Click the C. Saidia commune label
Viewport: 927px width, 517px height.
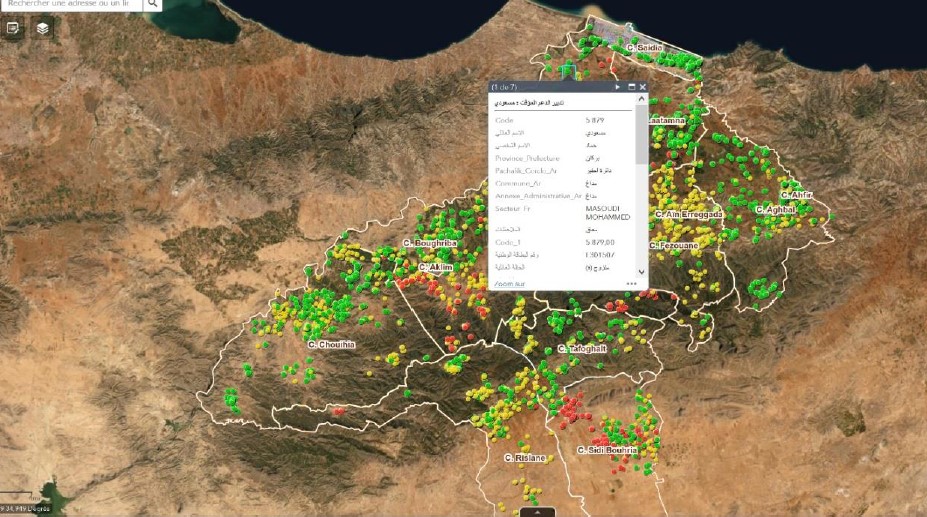pyautogui.click(x=644, y=48)
